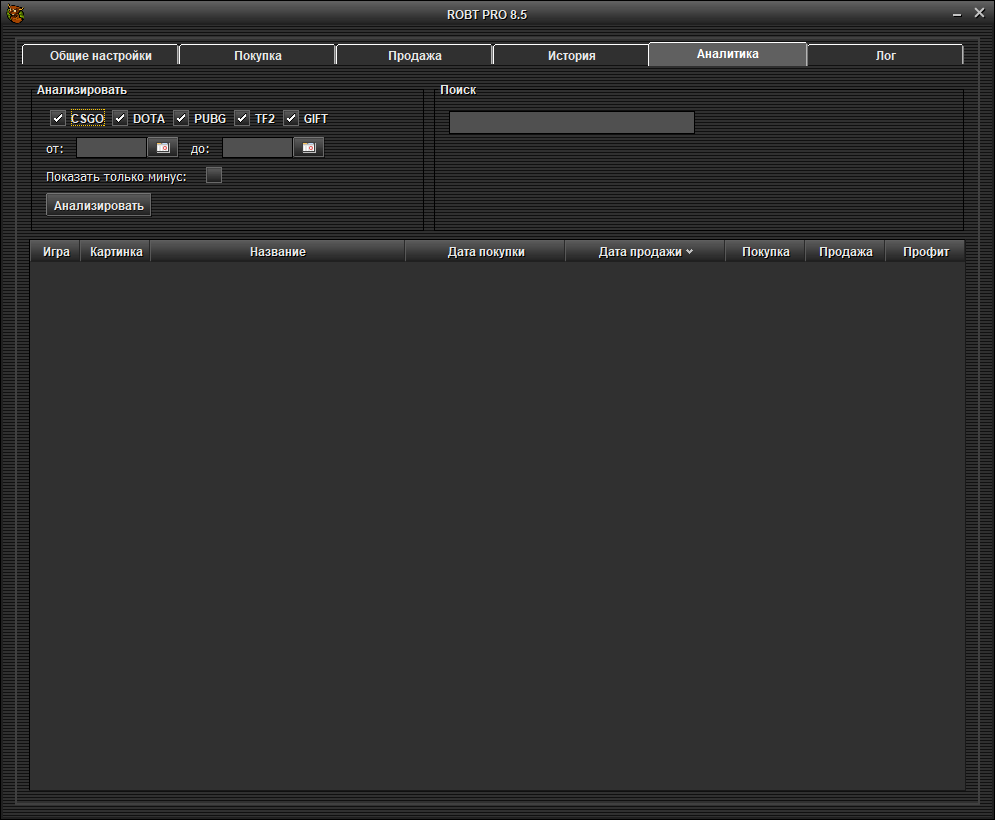Sort table by Название column header
Viewport: 995px width, 820px height.
click(277, 252)
